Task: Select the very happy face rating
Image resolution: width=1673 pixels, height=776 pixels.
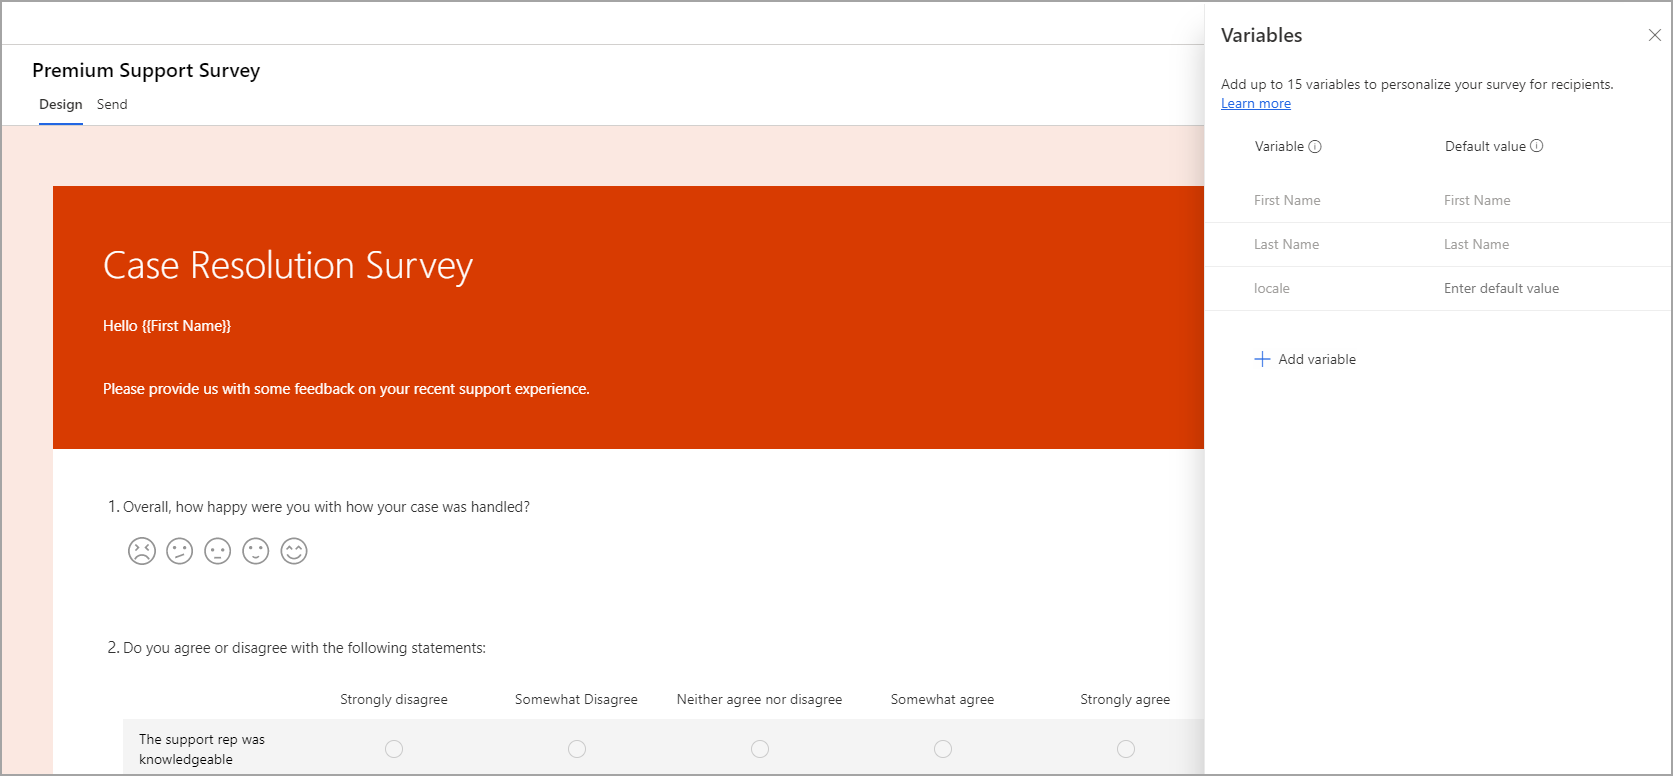Action: pos(294,551)
